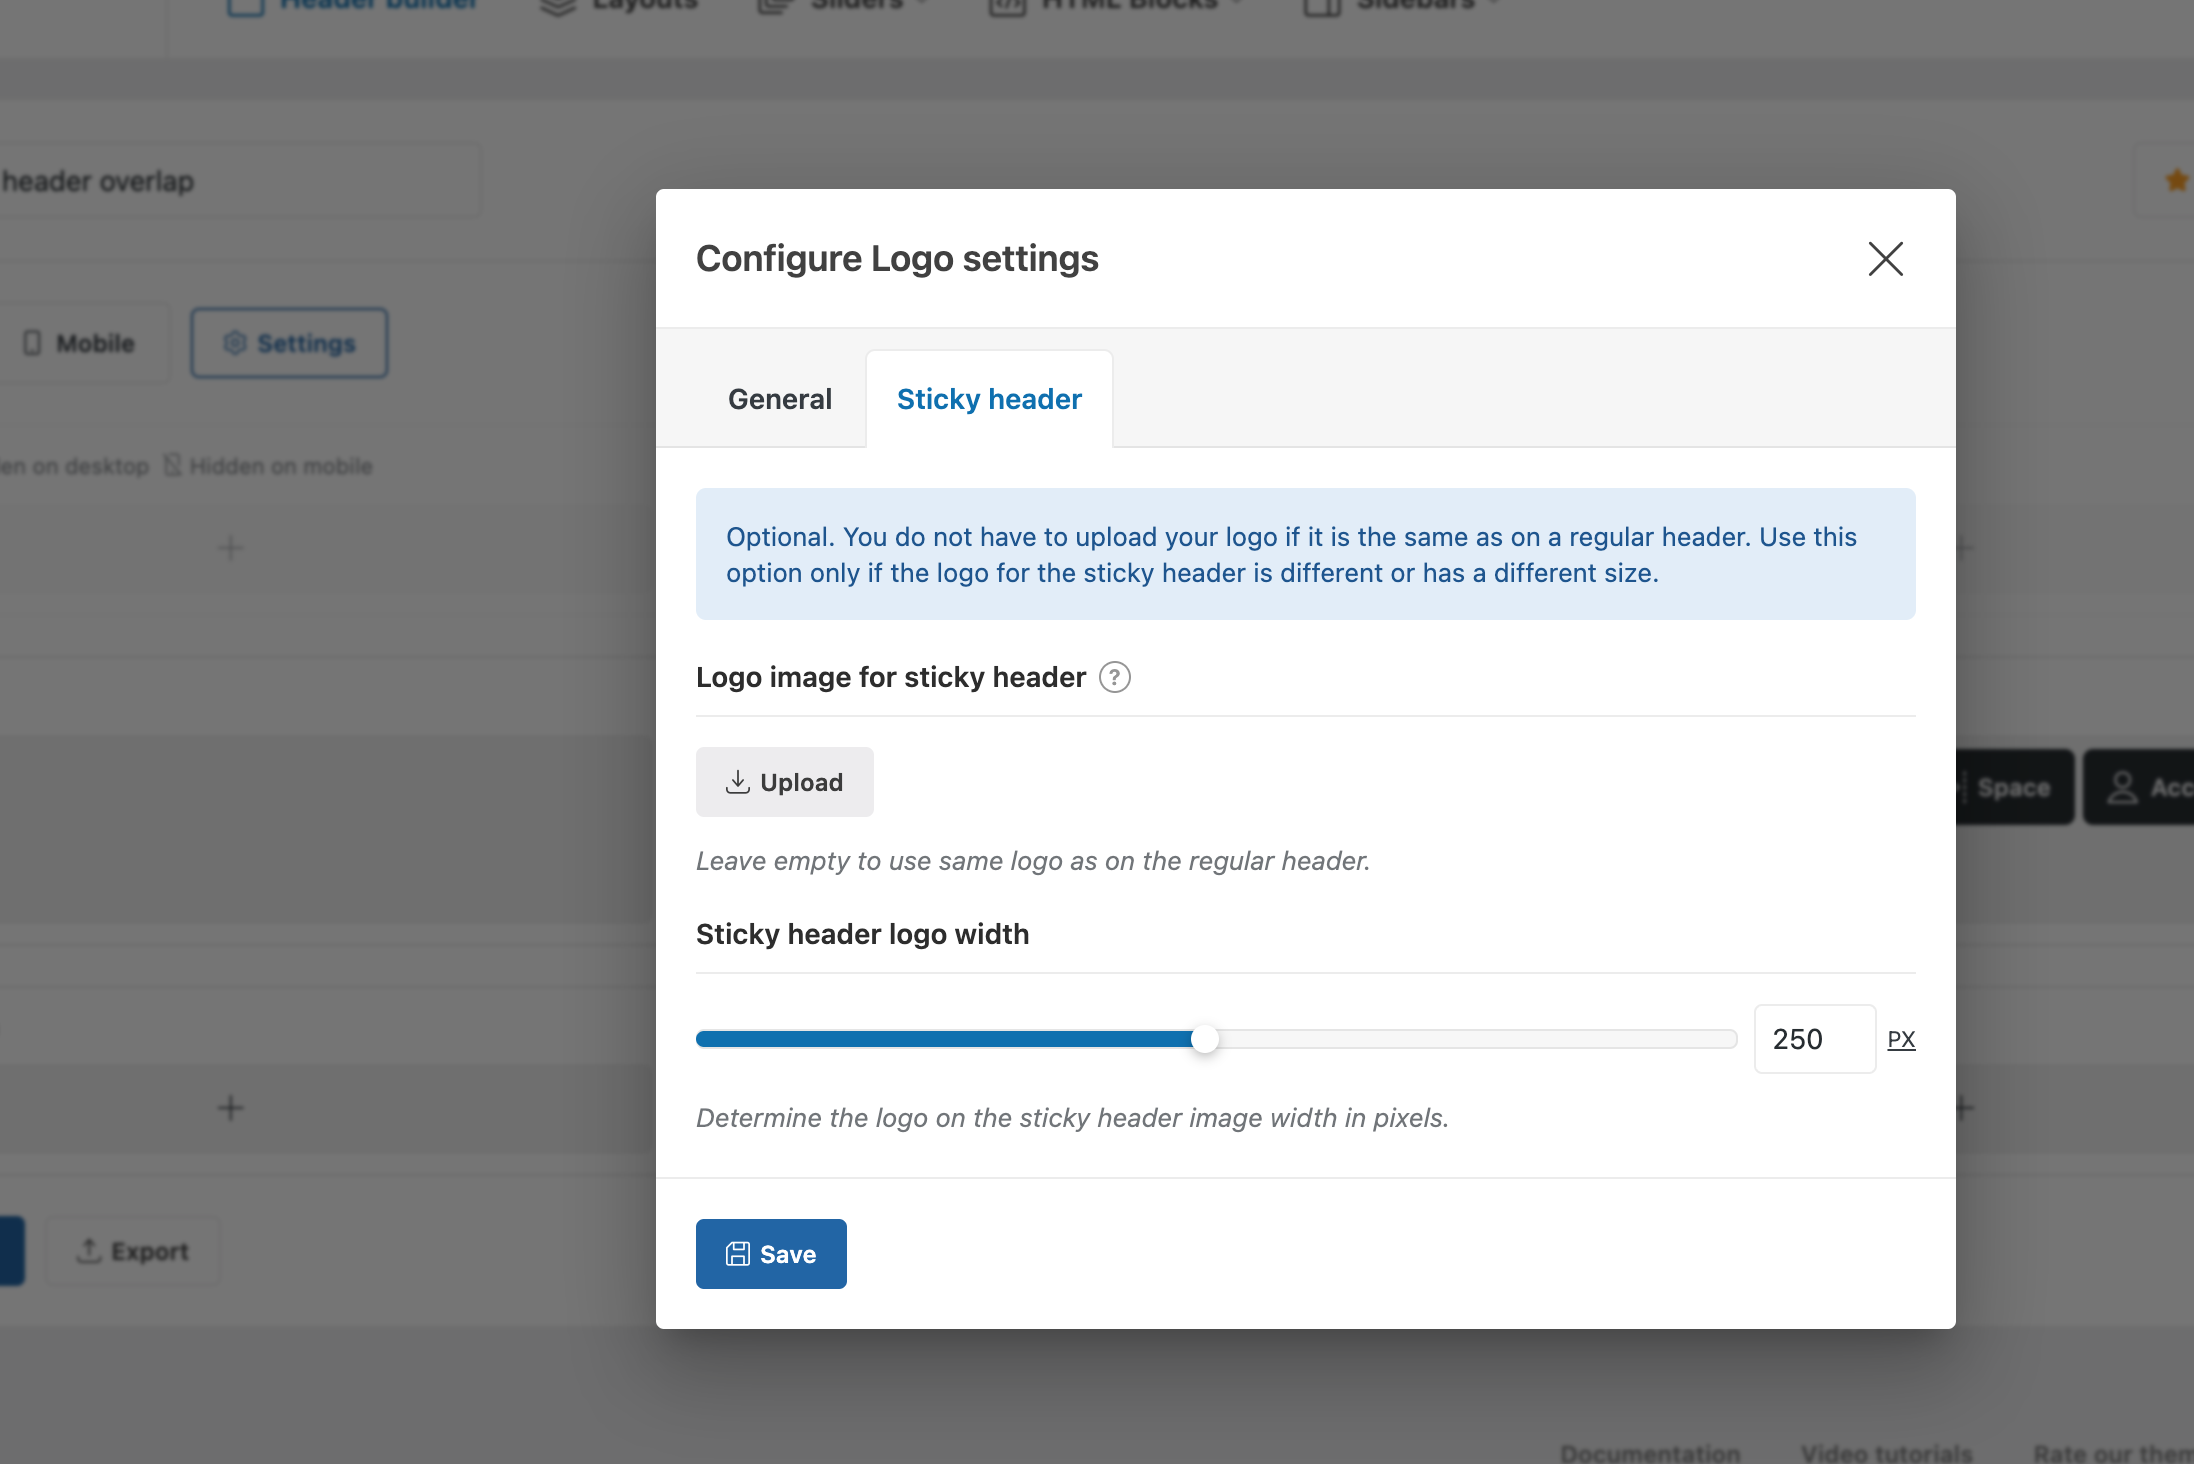The height and width of the screenshot is (1464, 2194).
Task: Toggle the PX unit selector
Action: [x=1900, y=1040]
